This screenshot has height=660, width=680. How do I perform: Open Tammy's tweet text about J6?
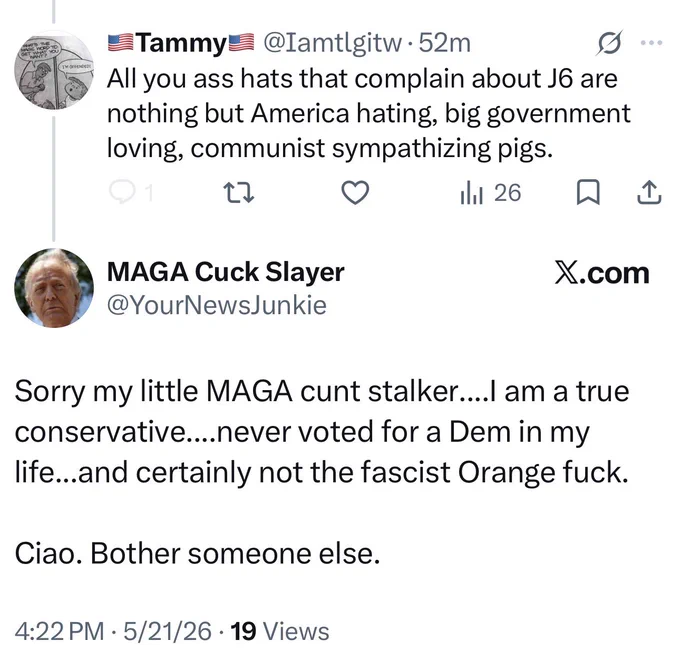pos(369,114)
